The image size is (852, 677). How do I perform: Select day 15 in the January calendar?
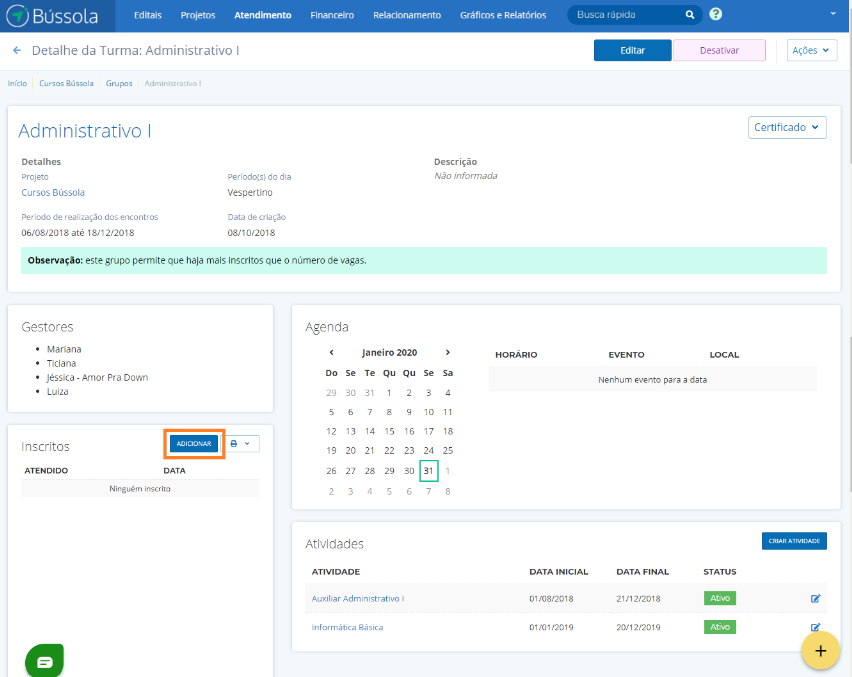(390, 431)
